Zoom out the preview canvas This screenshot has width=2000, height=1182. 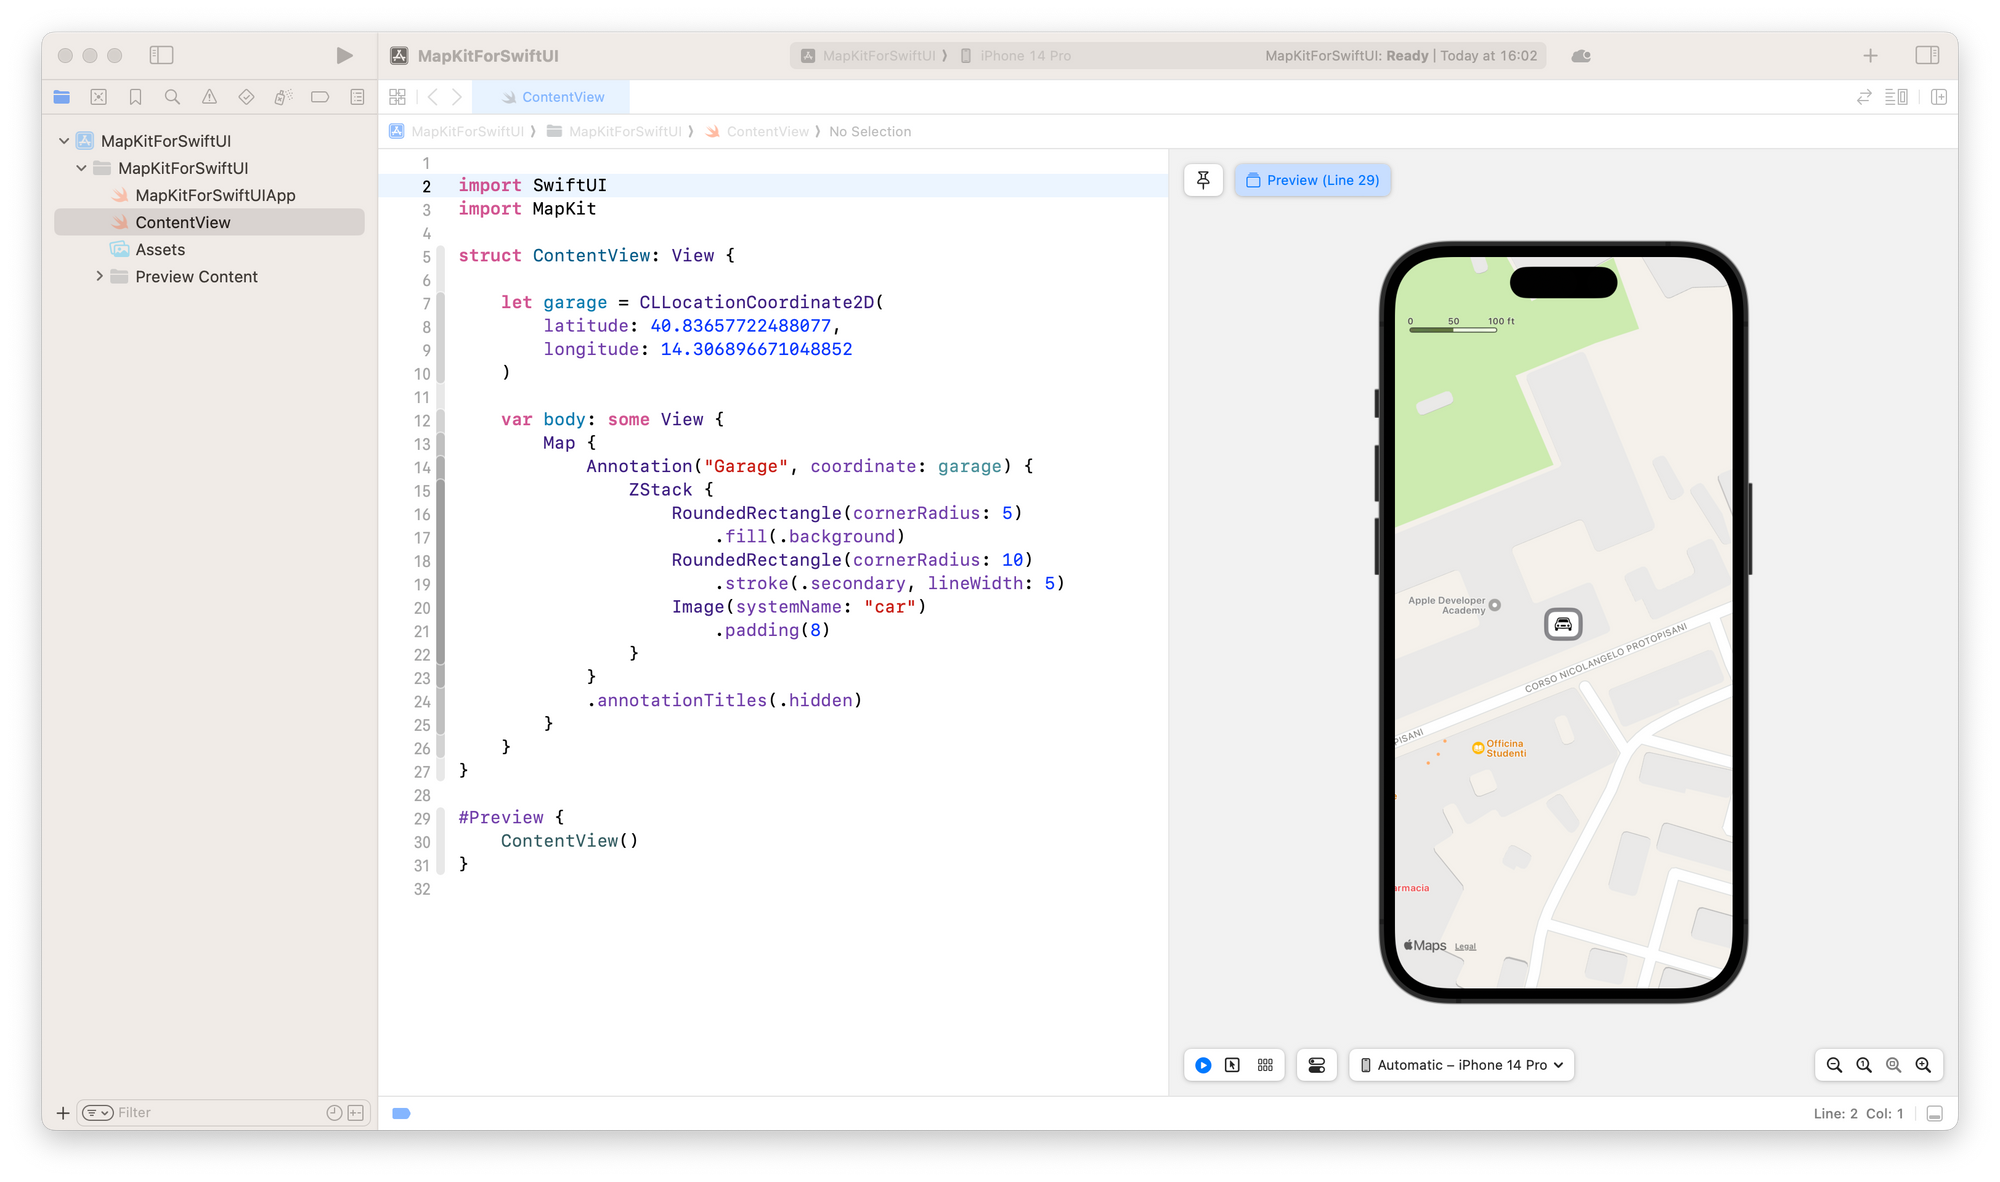point(1834,1065)
